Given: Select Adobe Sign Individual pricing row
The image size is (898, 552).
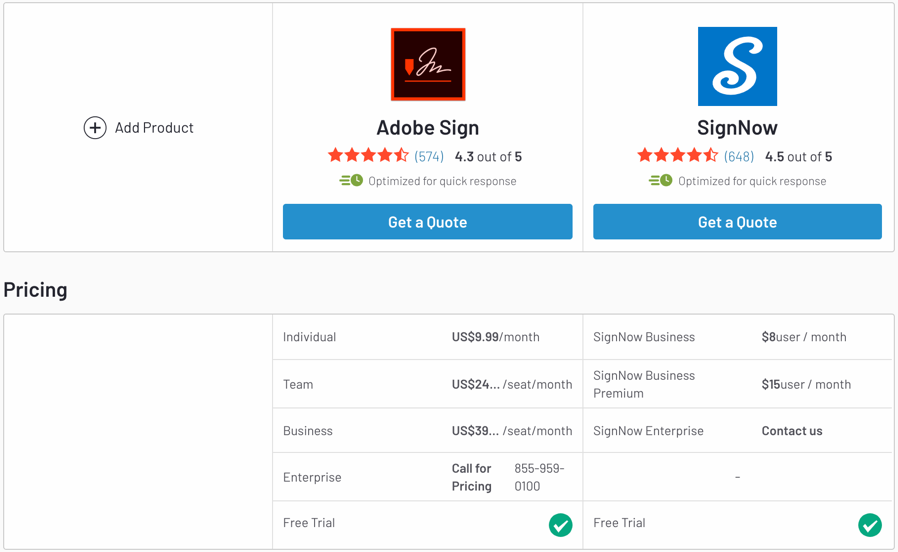Looking at the screenshot, I should 310,337.
